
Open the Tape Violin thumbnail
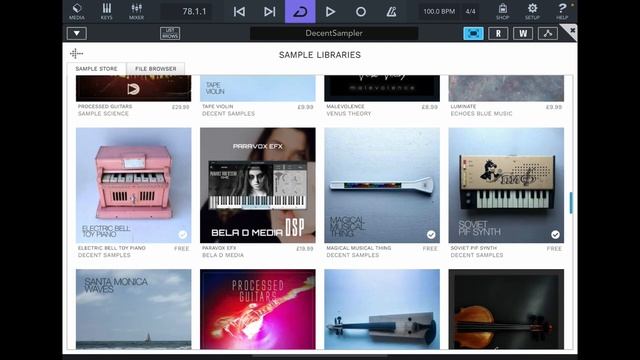click(x=258, y=88)
